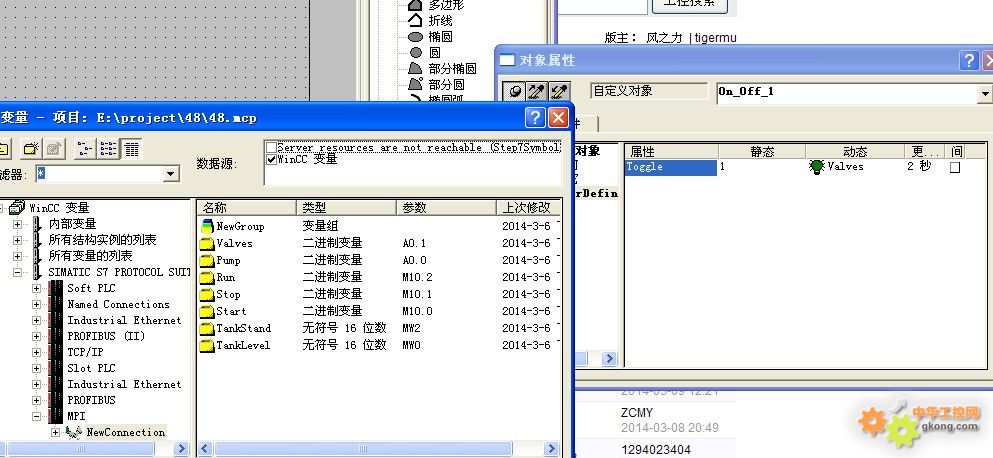Select the circle (圆) tool

click(415, 53)
